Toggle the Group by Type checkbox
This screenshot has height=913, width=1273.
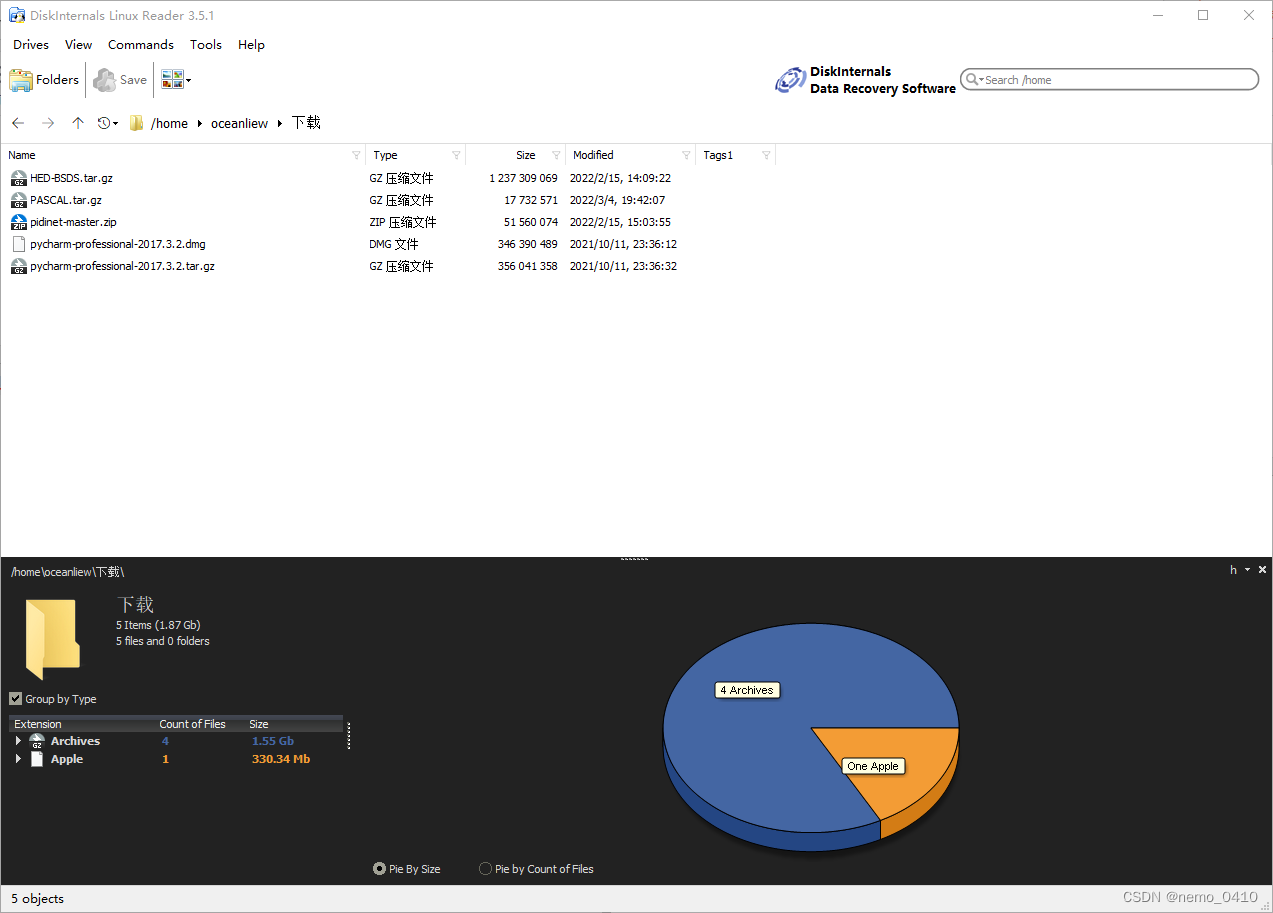point(16,699)
